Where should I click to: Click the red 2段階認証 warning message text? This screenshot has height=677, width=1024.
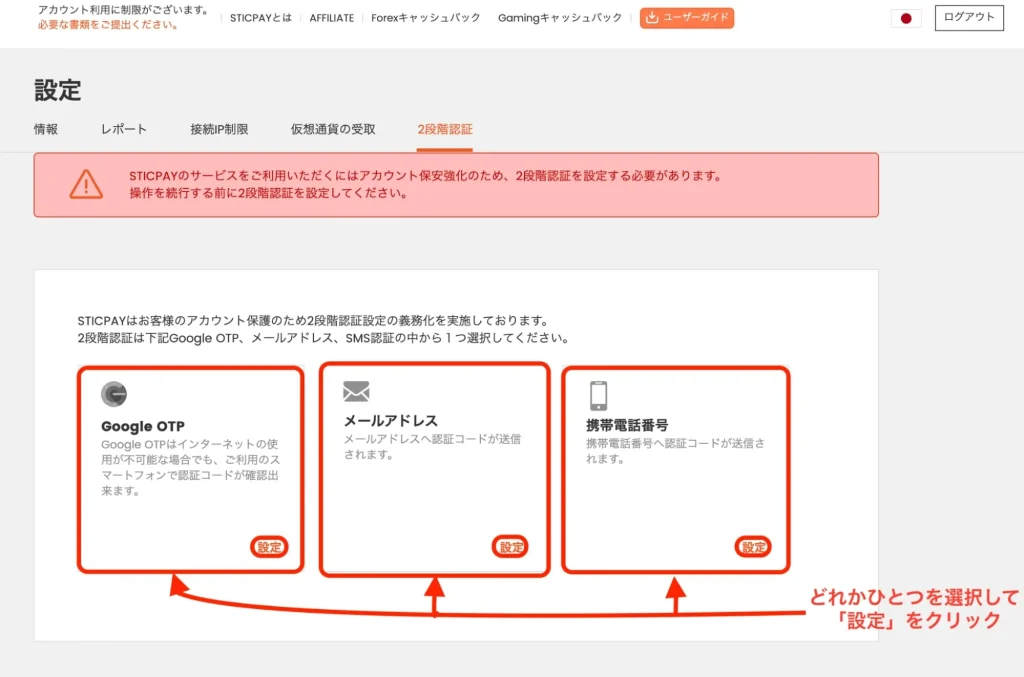[424, 184]
